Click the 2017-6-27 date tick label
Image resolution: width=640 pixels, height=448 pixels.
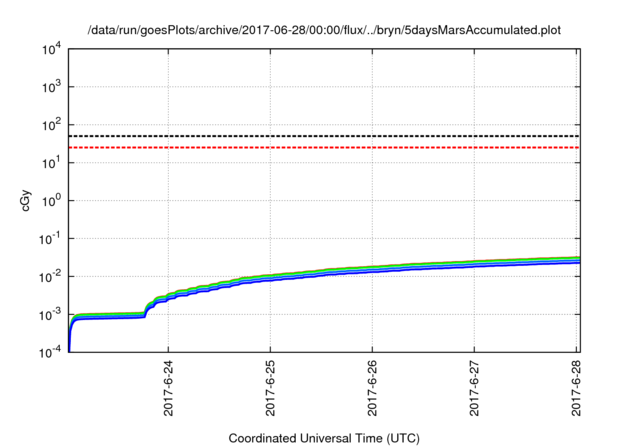(x=474, y=388)
